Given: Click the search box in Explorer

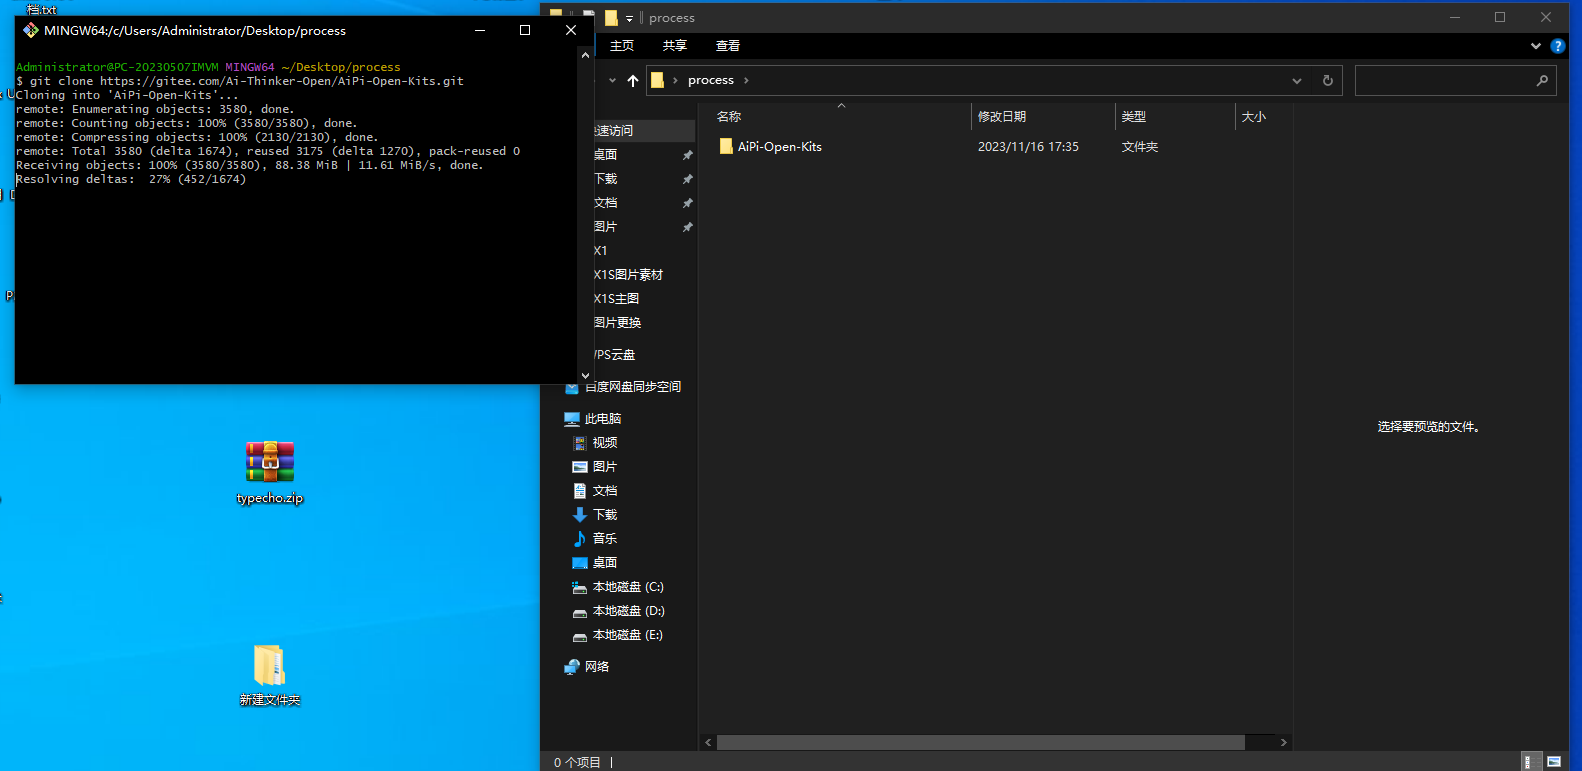Looking at the screenshot, I should pyautogui.click(x=1455, y=81).
